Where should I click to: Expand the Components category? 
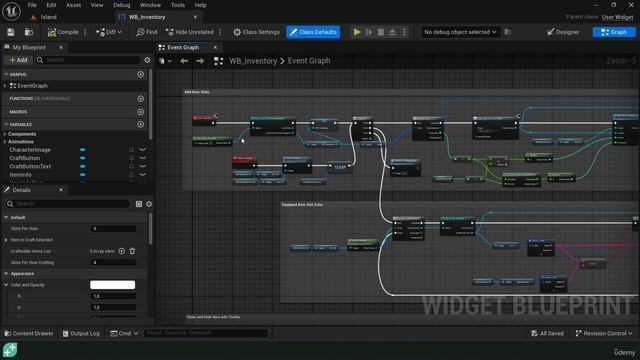click(5, 134)
